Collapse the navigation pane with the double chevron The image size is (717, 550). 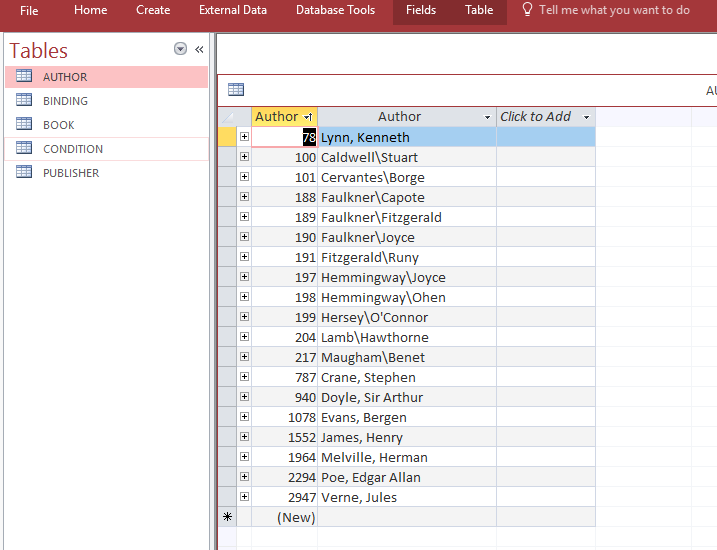point(199,49)
